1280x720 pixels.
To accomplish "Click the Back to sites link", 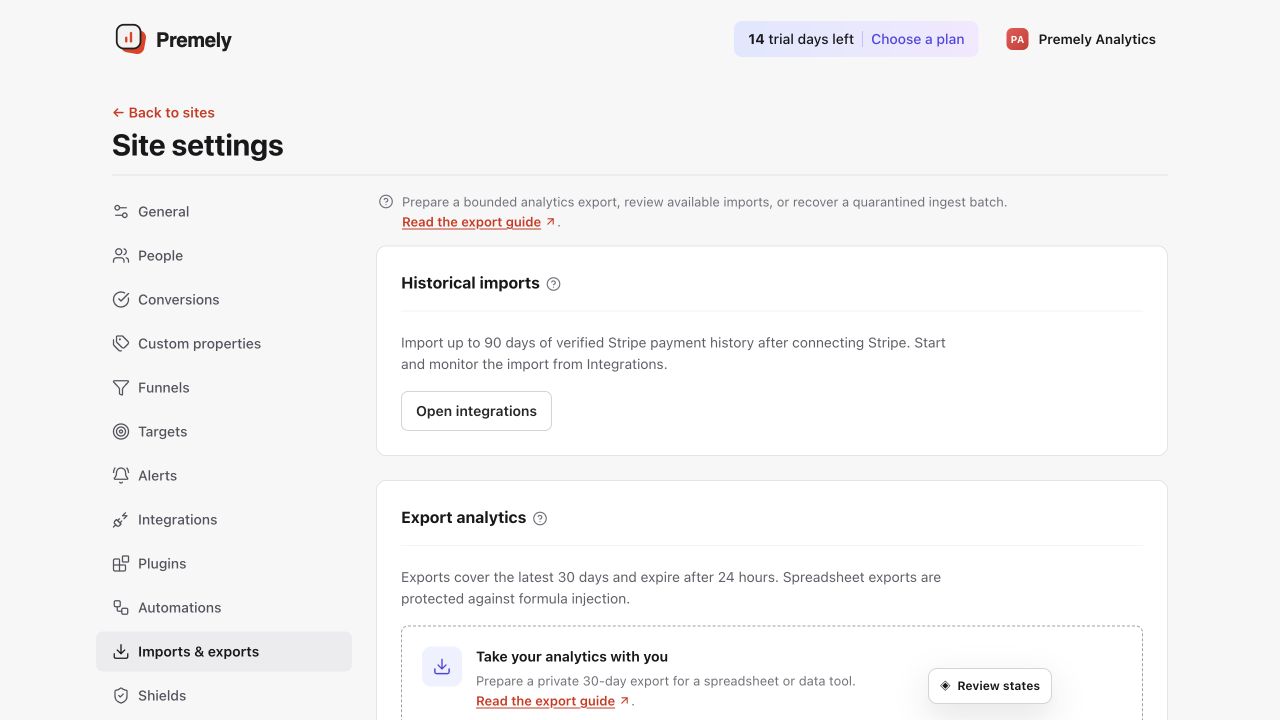I will 163,113.
